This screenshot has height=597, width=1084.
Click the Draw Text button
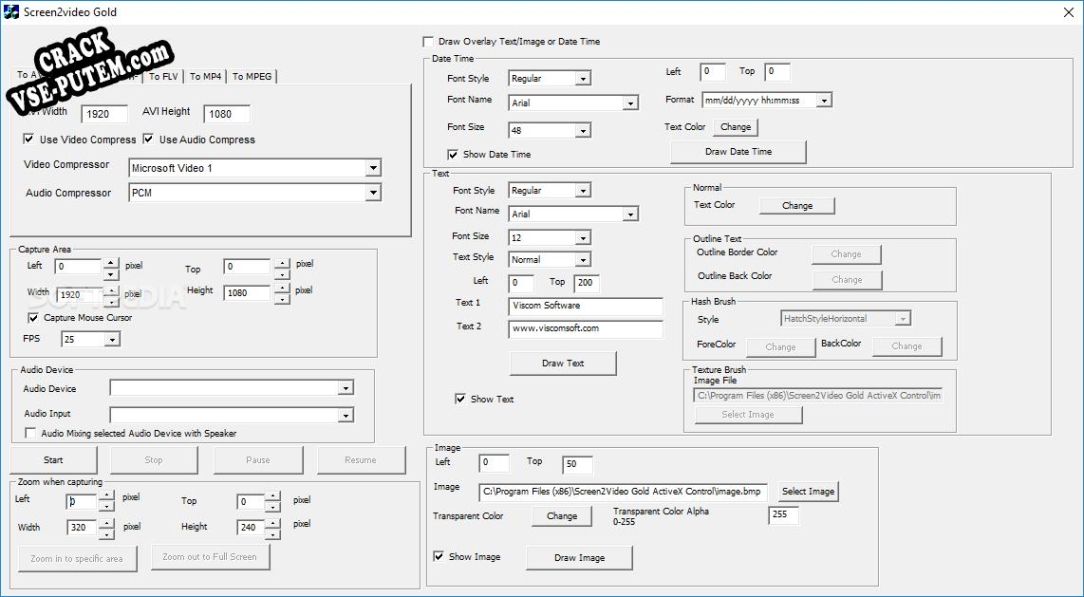tap(563, 363)
